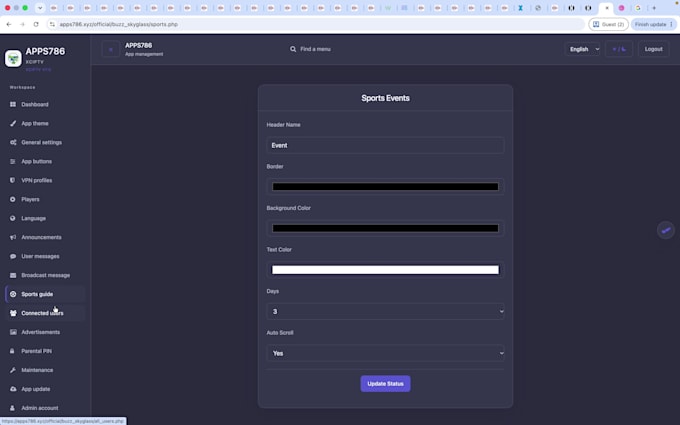This screenshot has width=680, height=425.
Task: Click the browser address bar
Action: coord(317,24)
